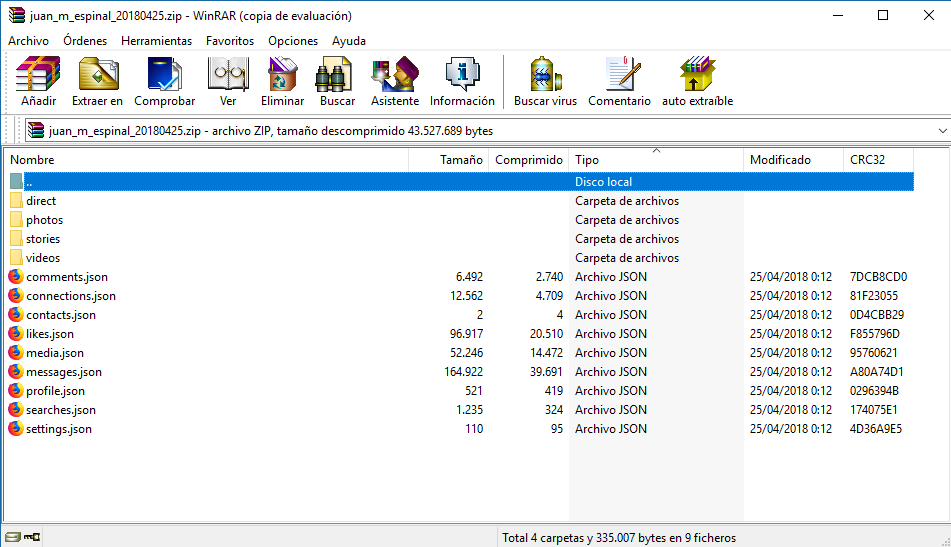951x547 pixels.
Task: Click the archive path text field
Action: tap(487, 130)
